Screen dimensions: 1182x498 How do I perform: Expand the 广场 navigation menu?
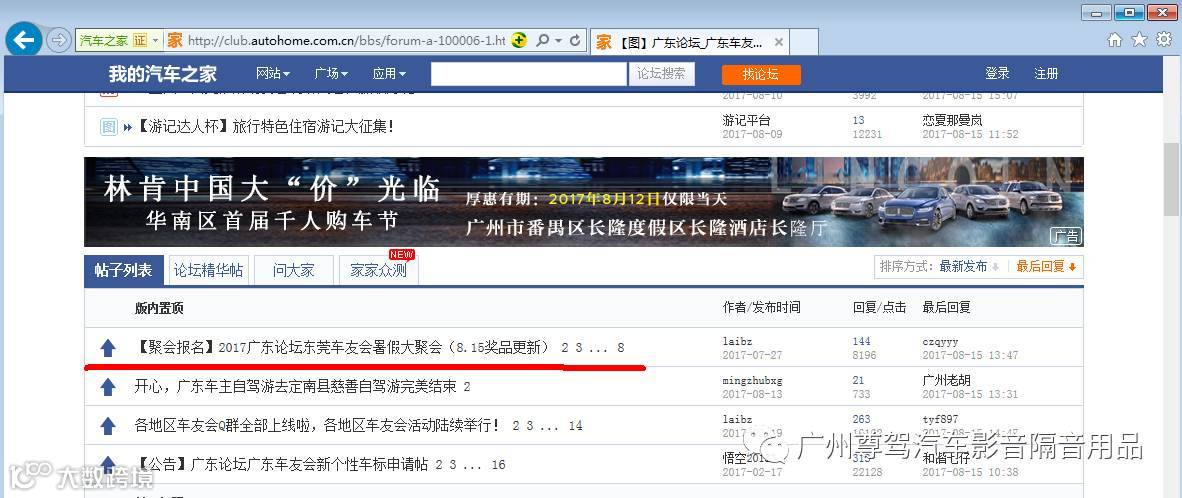[331, 74]
